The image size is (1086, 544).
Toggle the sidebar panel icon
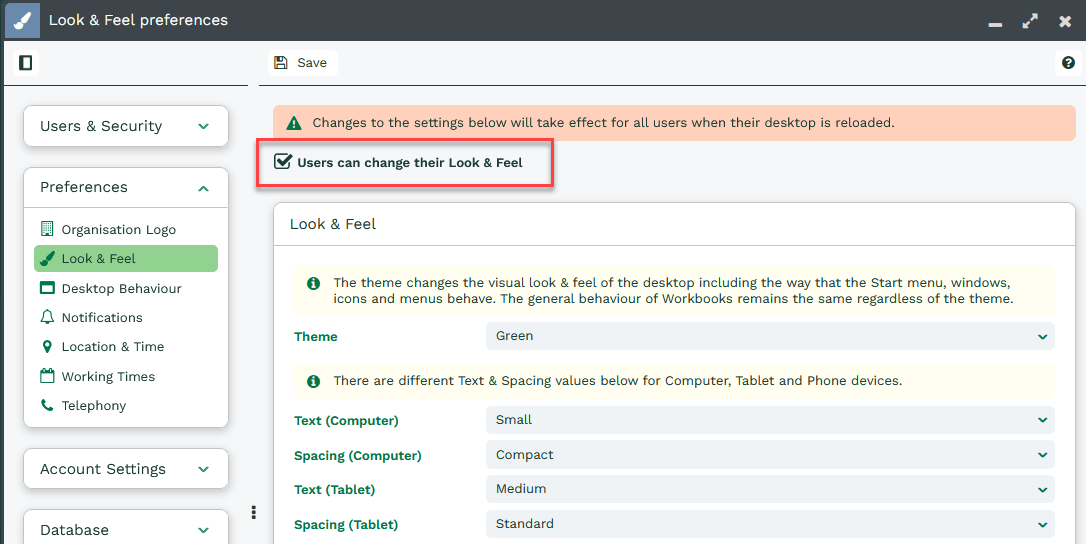point(26,63)
